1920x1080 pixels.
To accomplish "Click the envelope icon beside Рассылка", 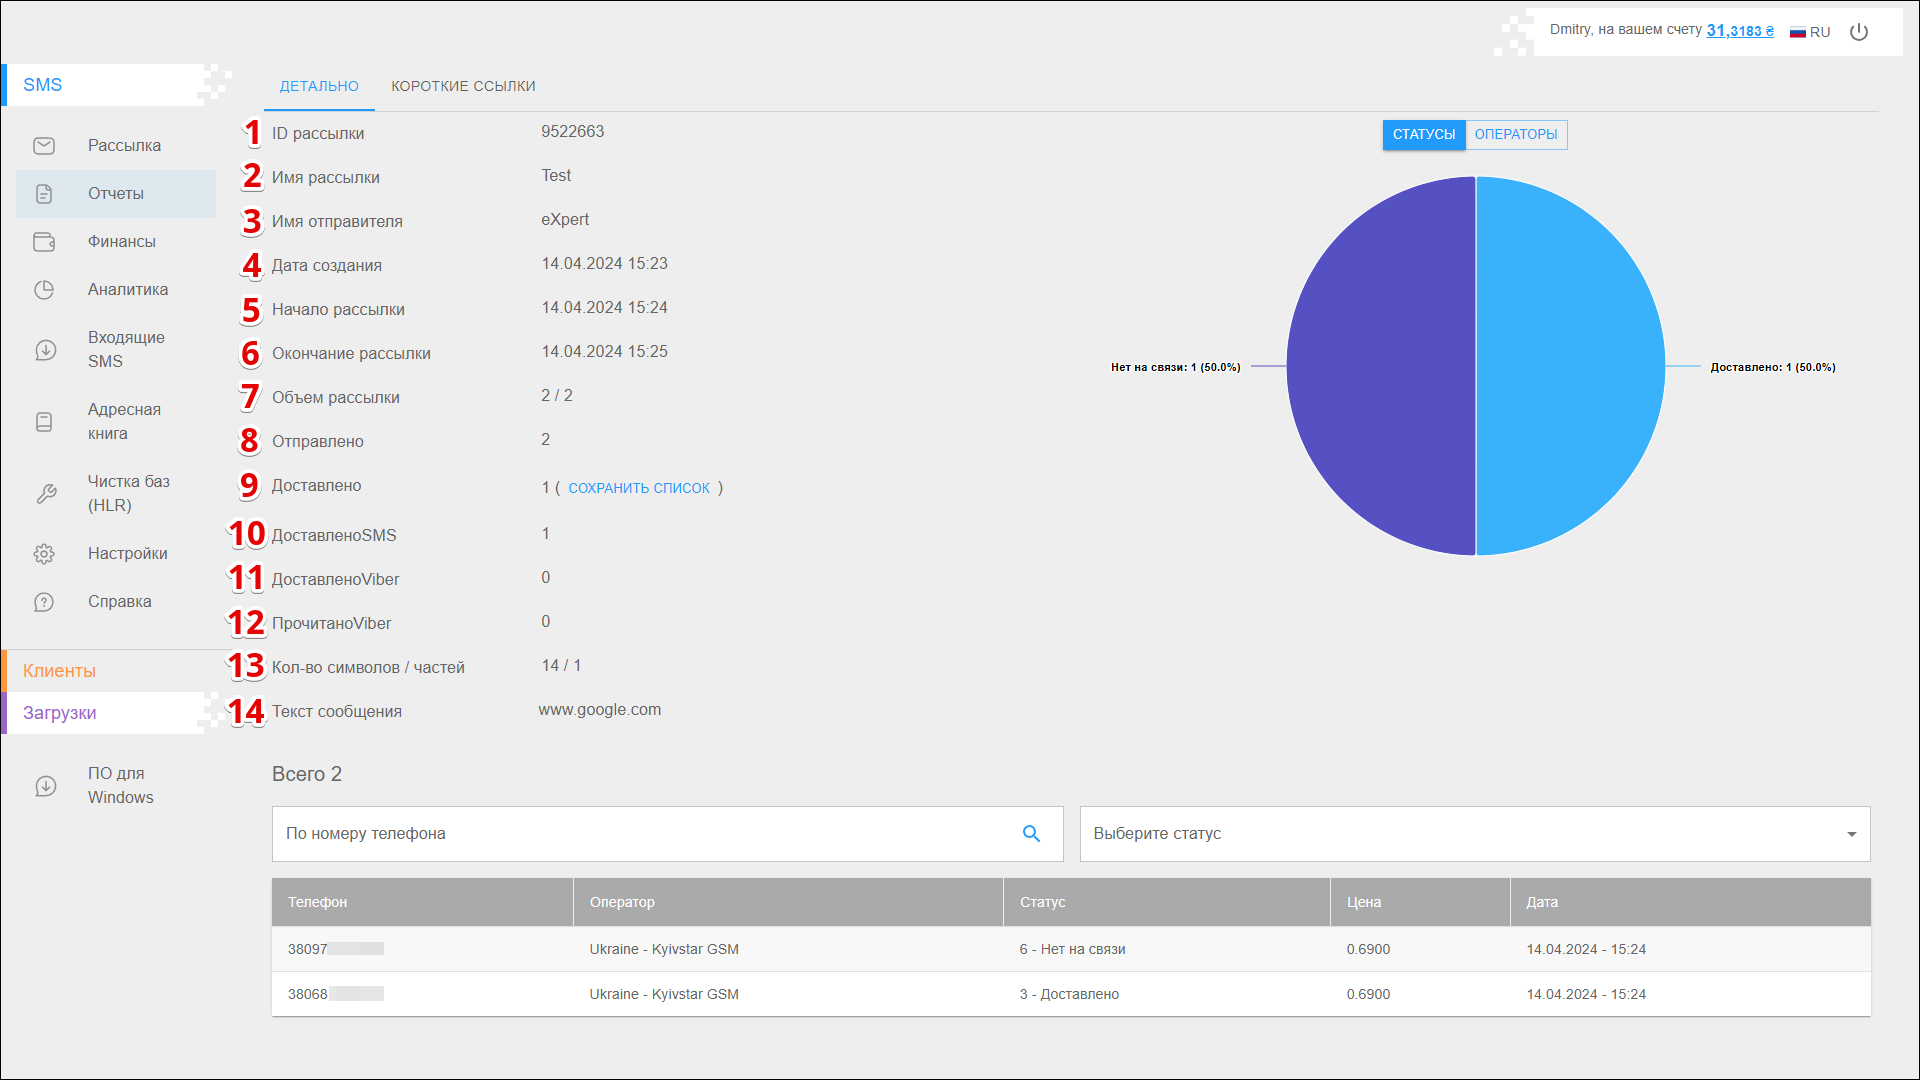I will click(44, 146).
